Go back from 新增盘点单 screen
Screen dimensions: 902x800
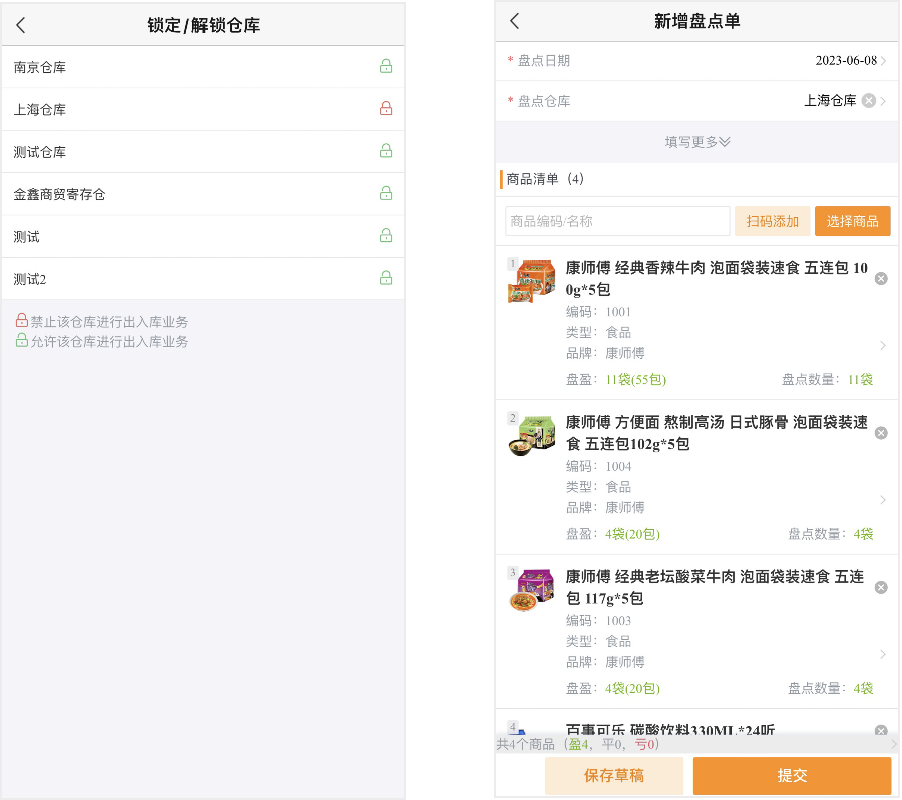[515, 21]
